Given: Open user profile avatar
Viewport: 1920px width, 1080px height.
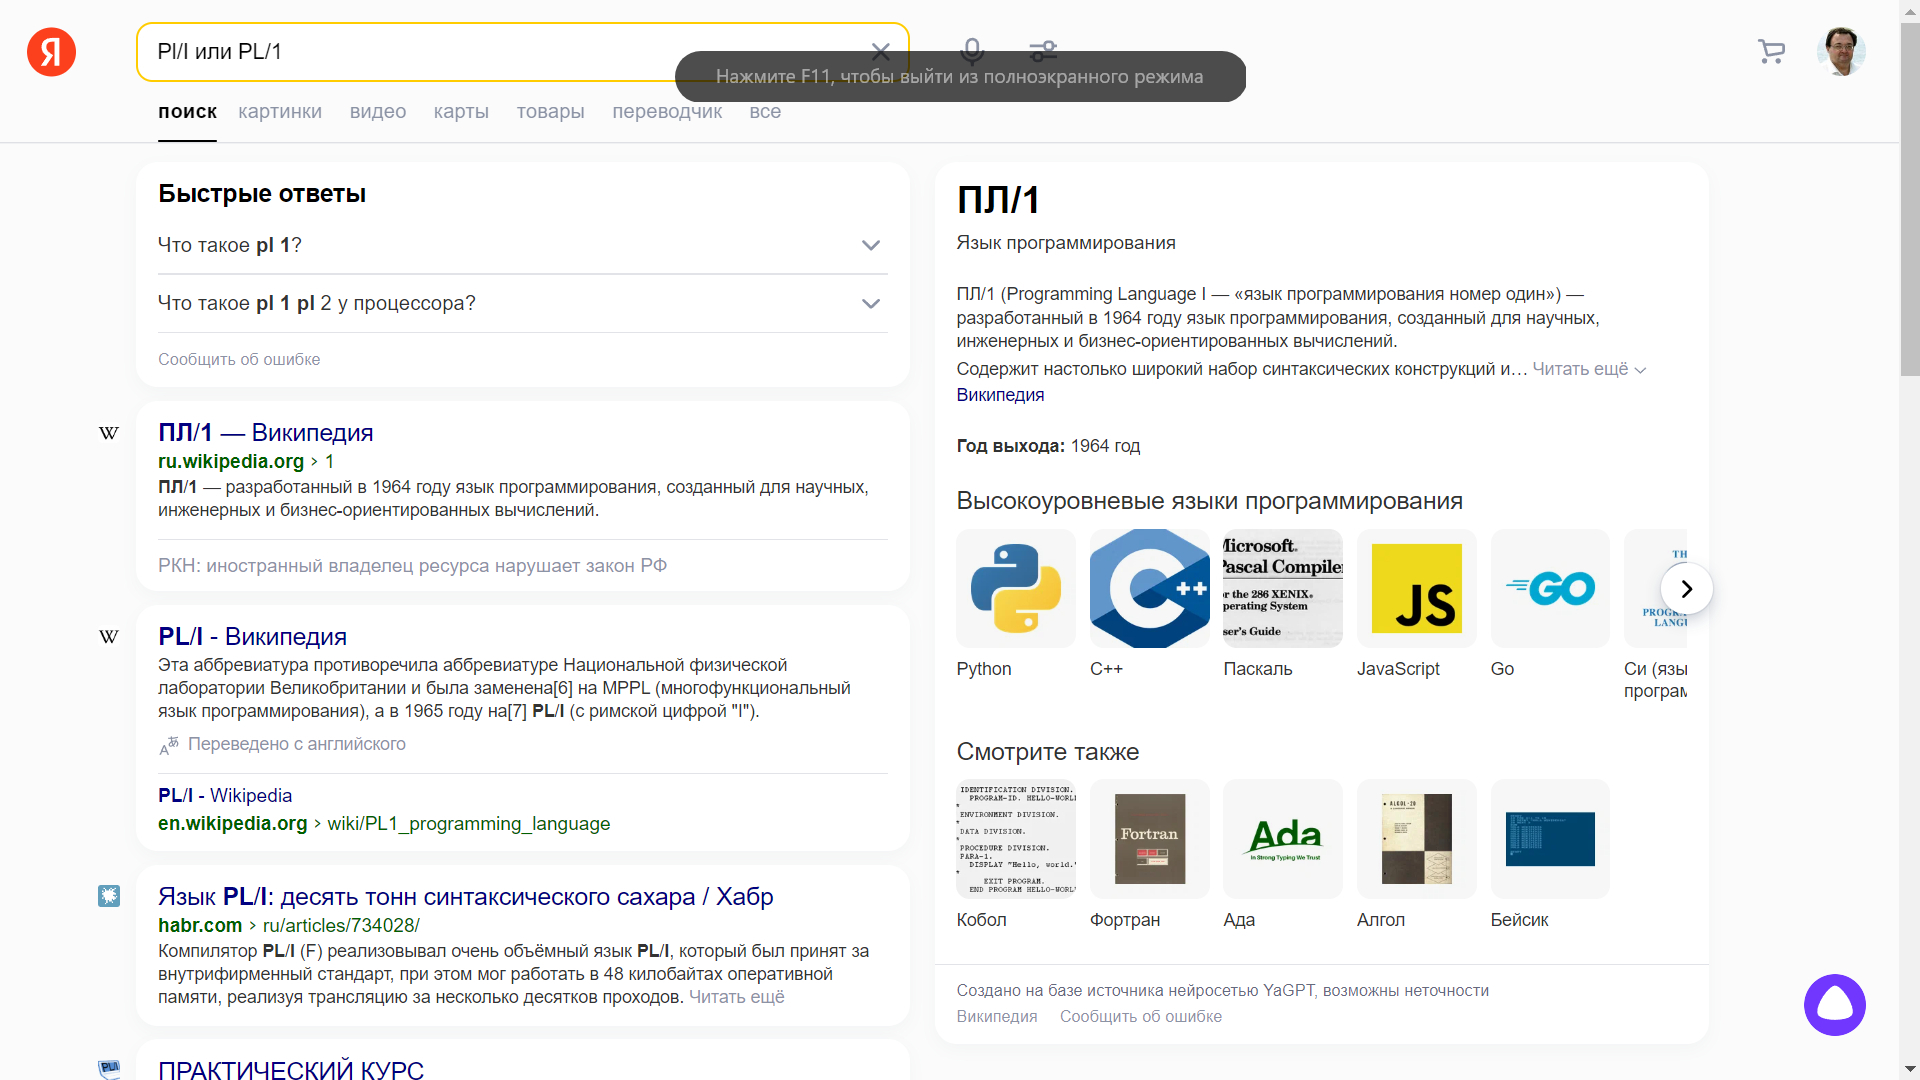Looking at the screenshot, I should coord(1840,52).
